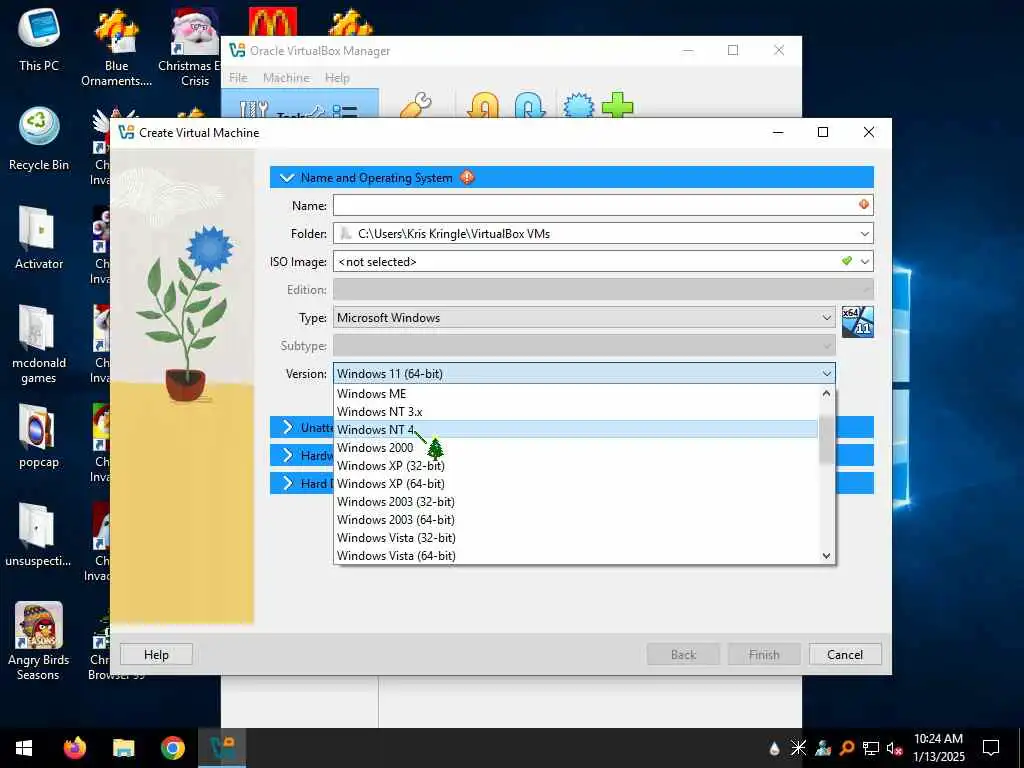This screenshot has width=1024, height=768.
Task: Click the VirtualBox Manager wrench settings icon
Action: (x=416, y=104)
